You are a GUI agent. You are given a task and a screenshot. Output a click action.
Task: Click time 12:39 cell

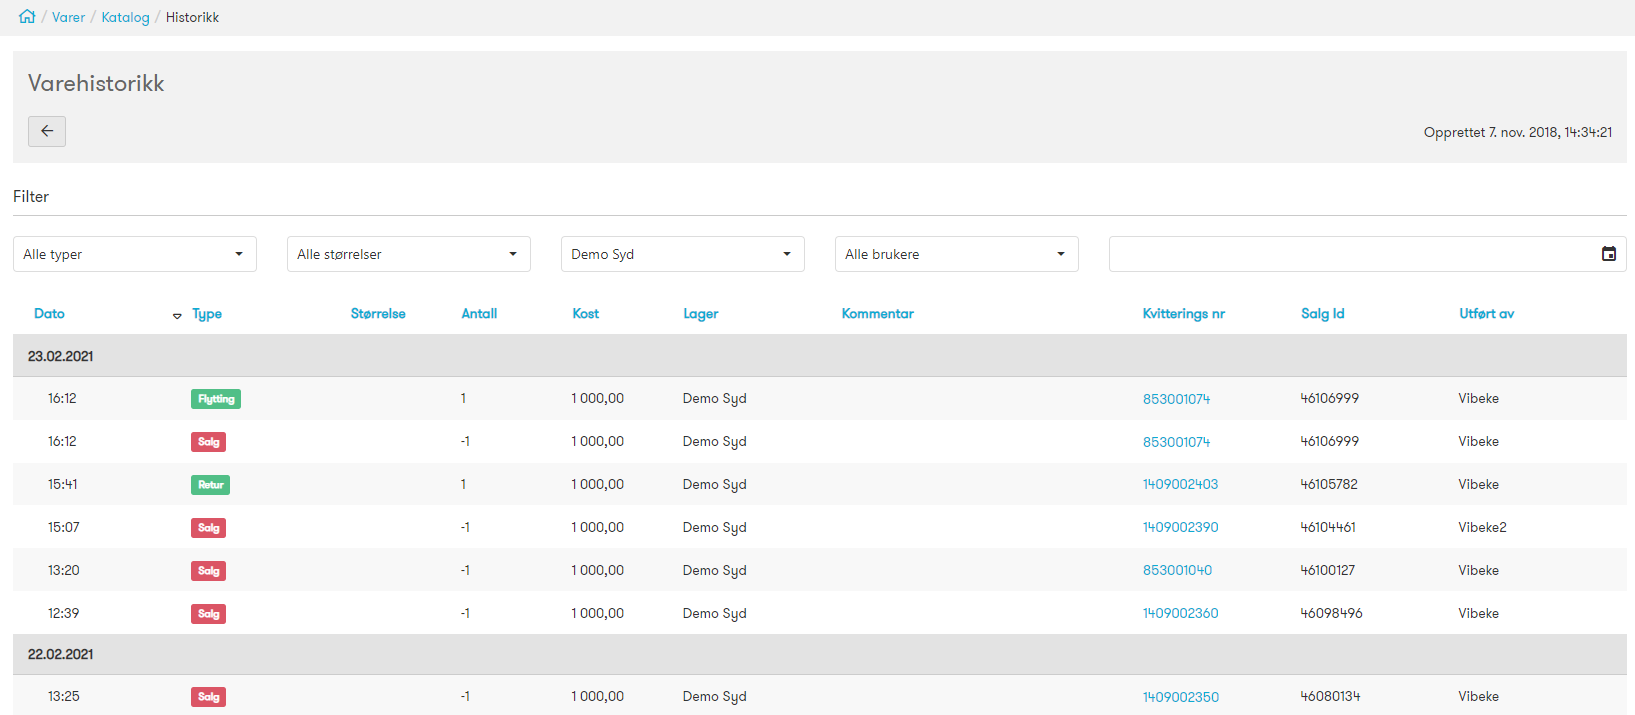click(64, 613)
